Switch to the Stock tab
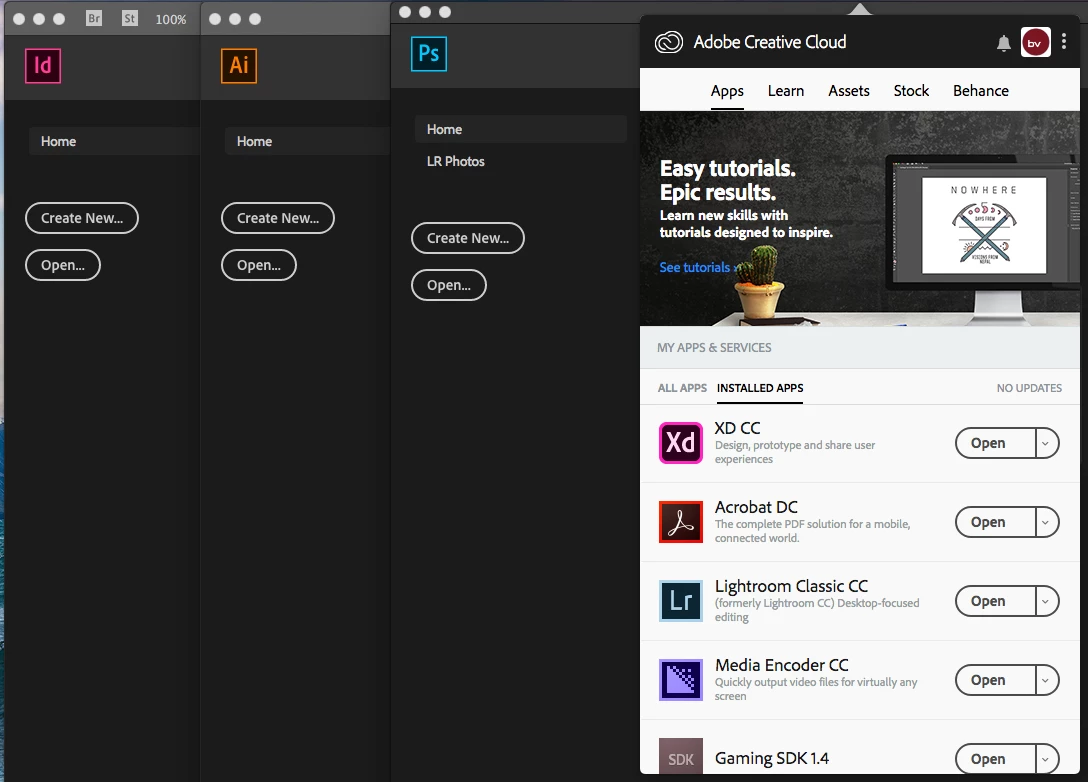 (x=911, y=91)
